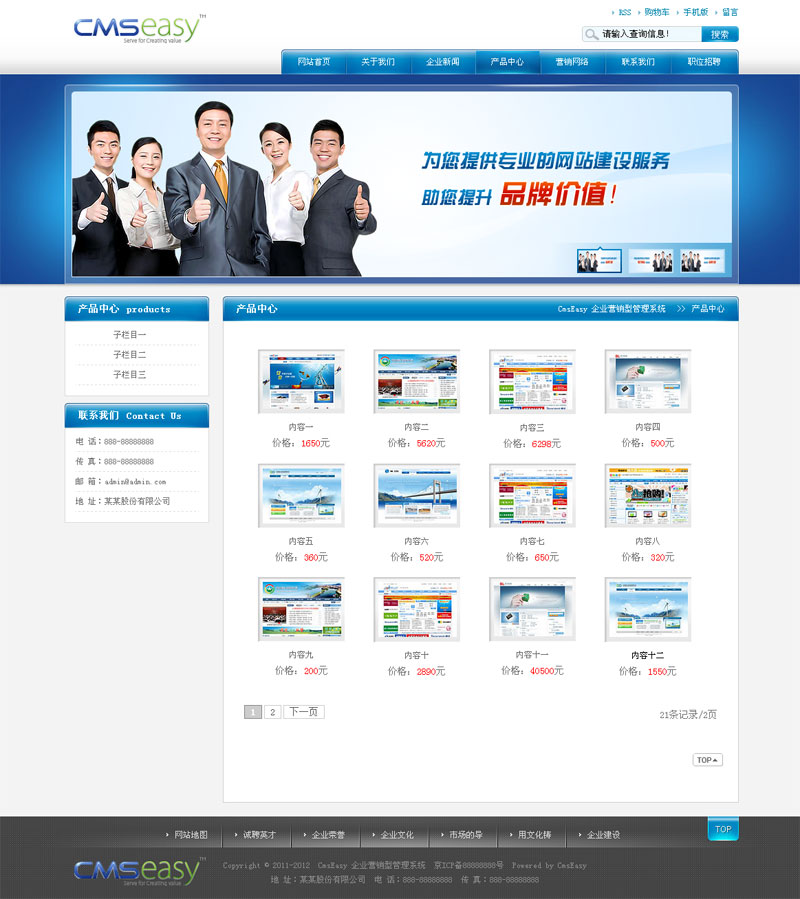
Task: Open 子栏目一 in the products sidebar
Action: pos(130,334)
